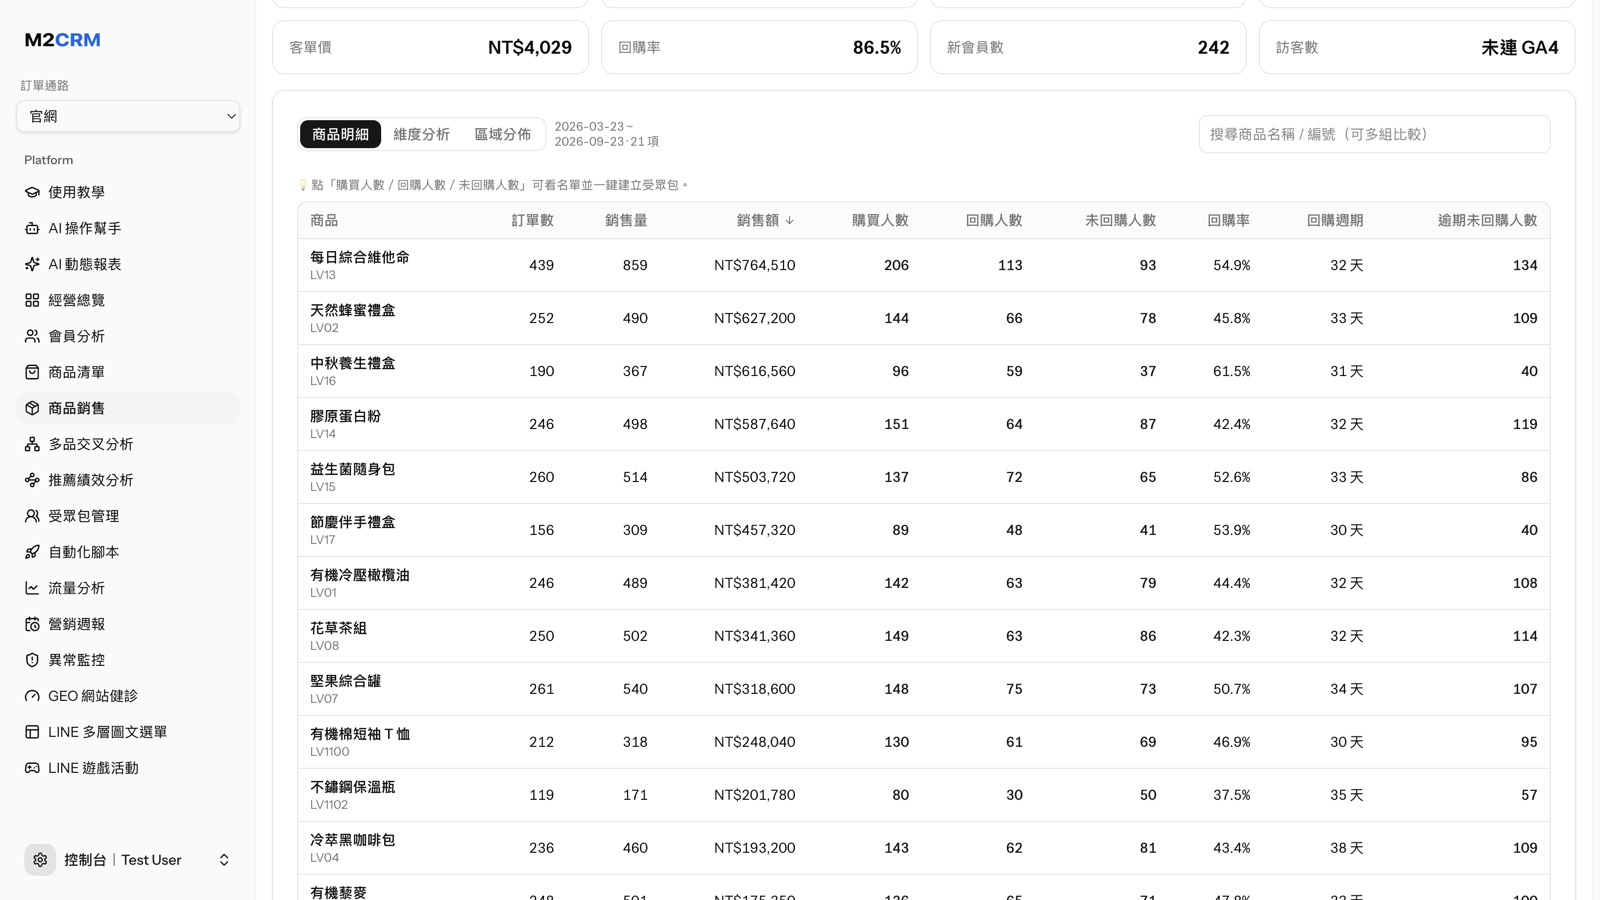Click the AI 動態報表 sparkle icon

coord(32,264)
